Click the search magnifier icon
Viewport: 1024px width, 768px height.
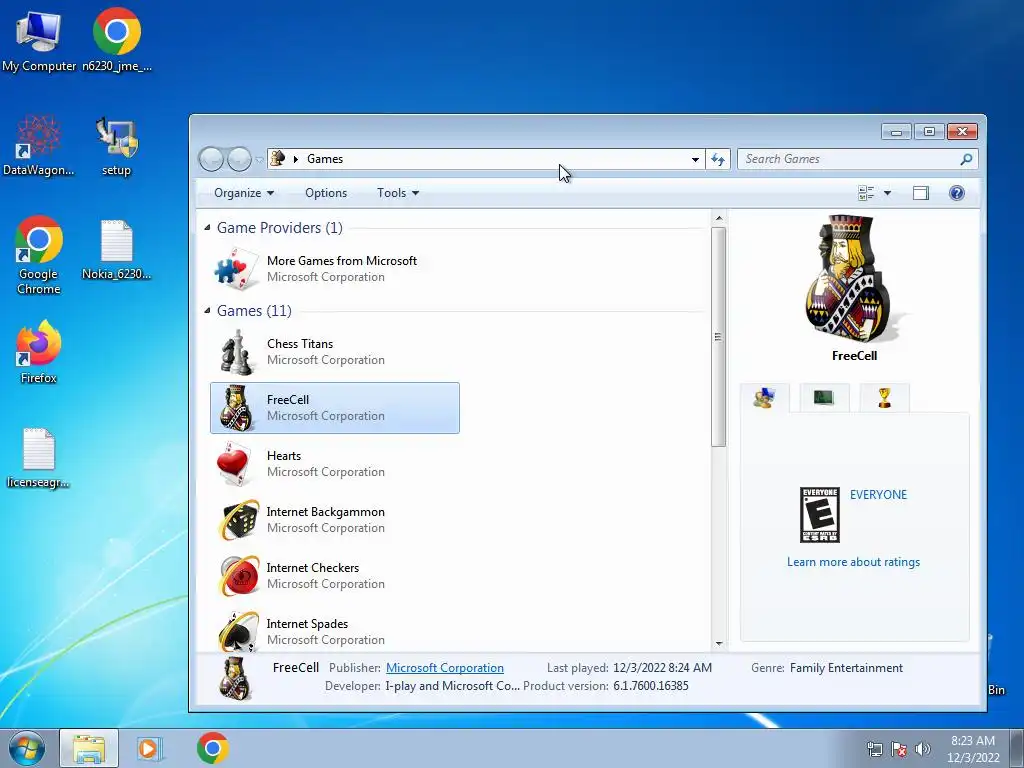(x=967, y=159)
